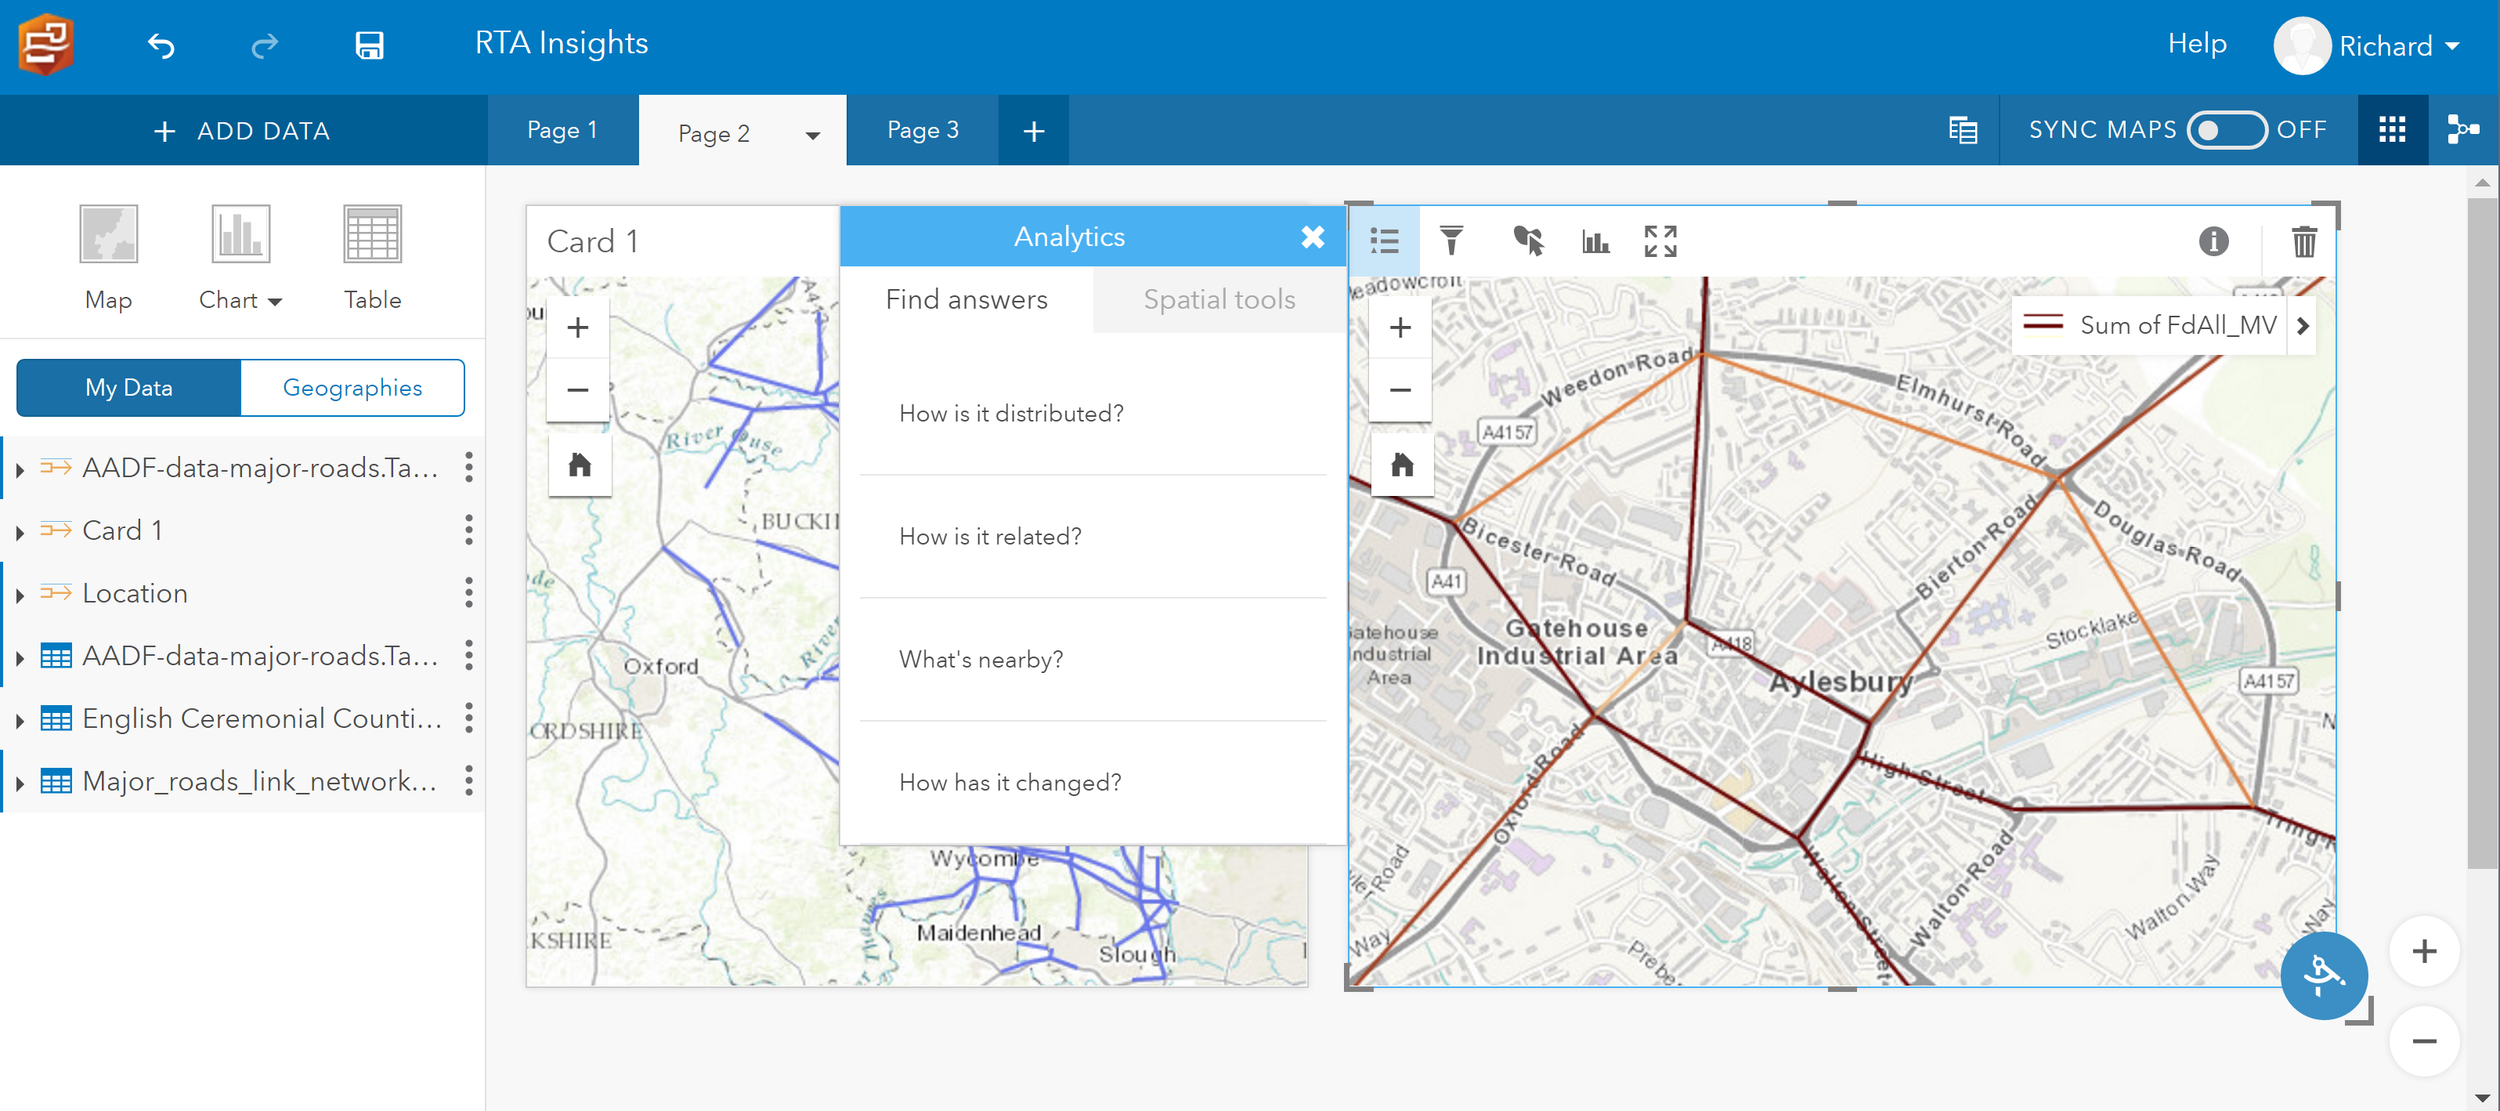Open the card filter tool
The height and width of the screenshot is (1111, 2500).
click(x=1451, y=241)
